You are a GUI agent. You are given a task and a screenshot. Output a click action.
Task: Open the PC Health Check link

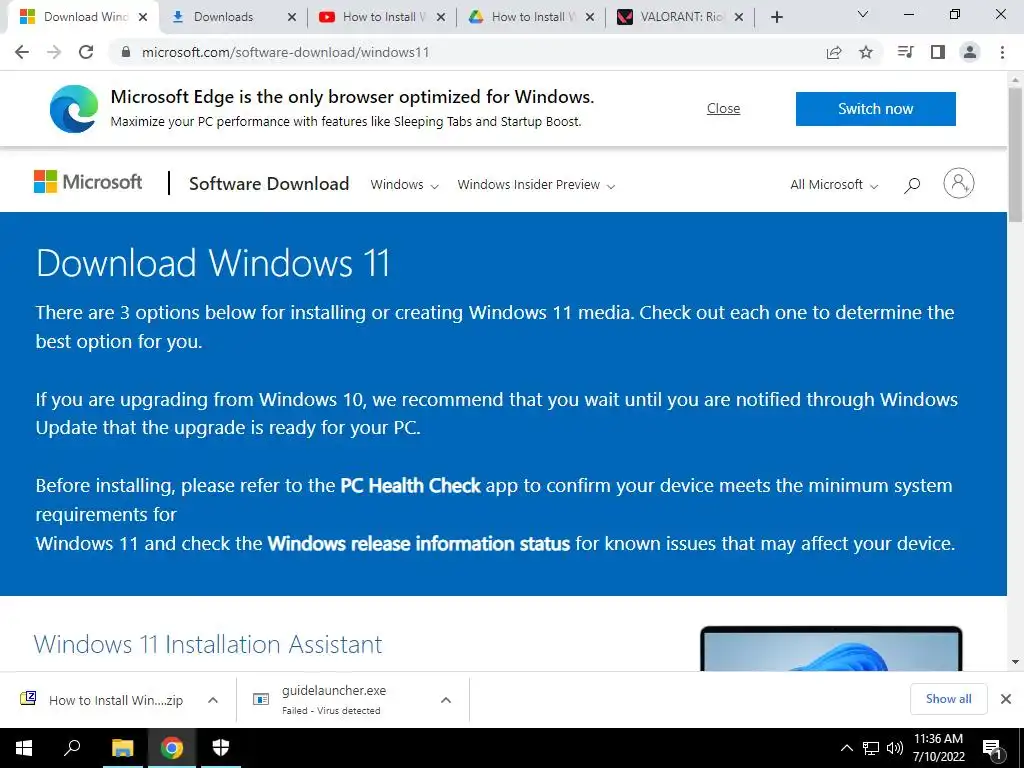(410, 486)
